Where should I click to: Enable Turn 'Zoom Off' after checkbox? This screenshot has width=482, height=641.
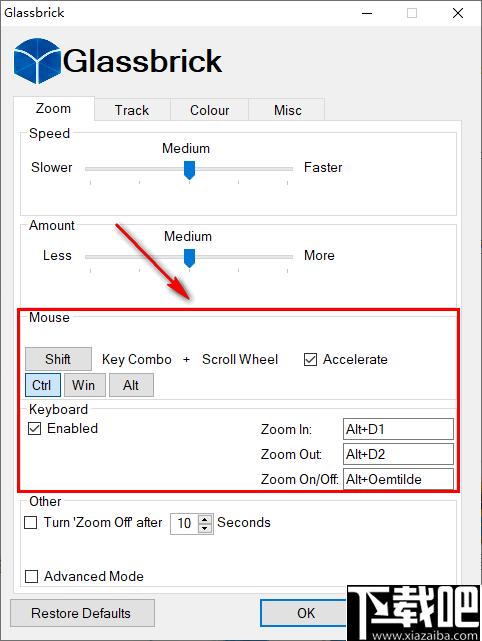click(x=31, y=522)
